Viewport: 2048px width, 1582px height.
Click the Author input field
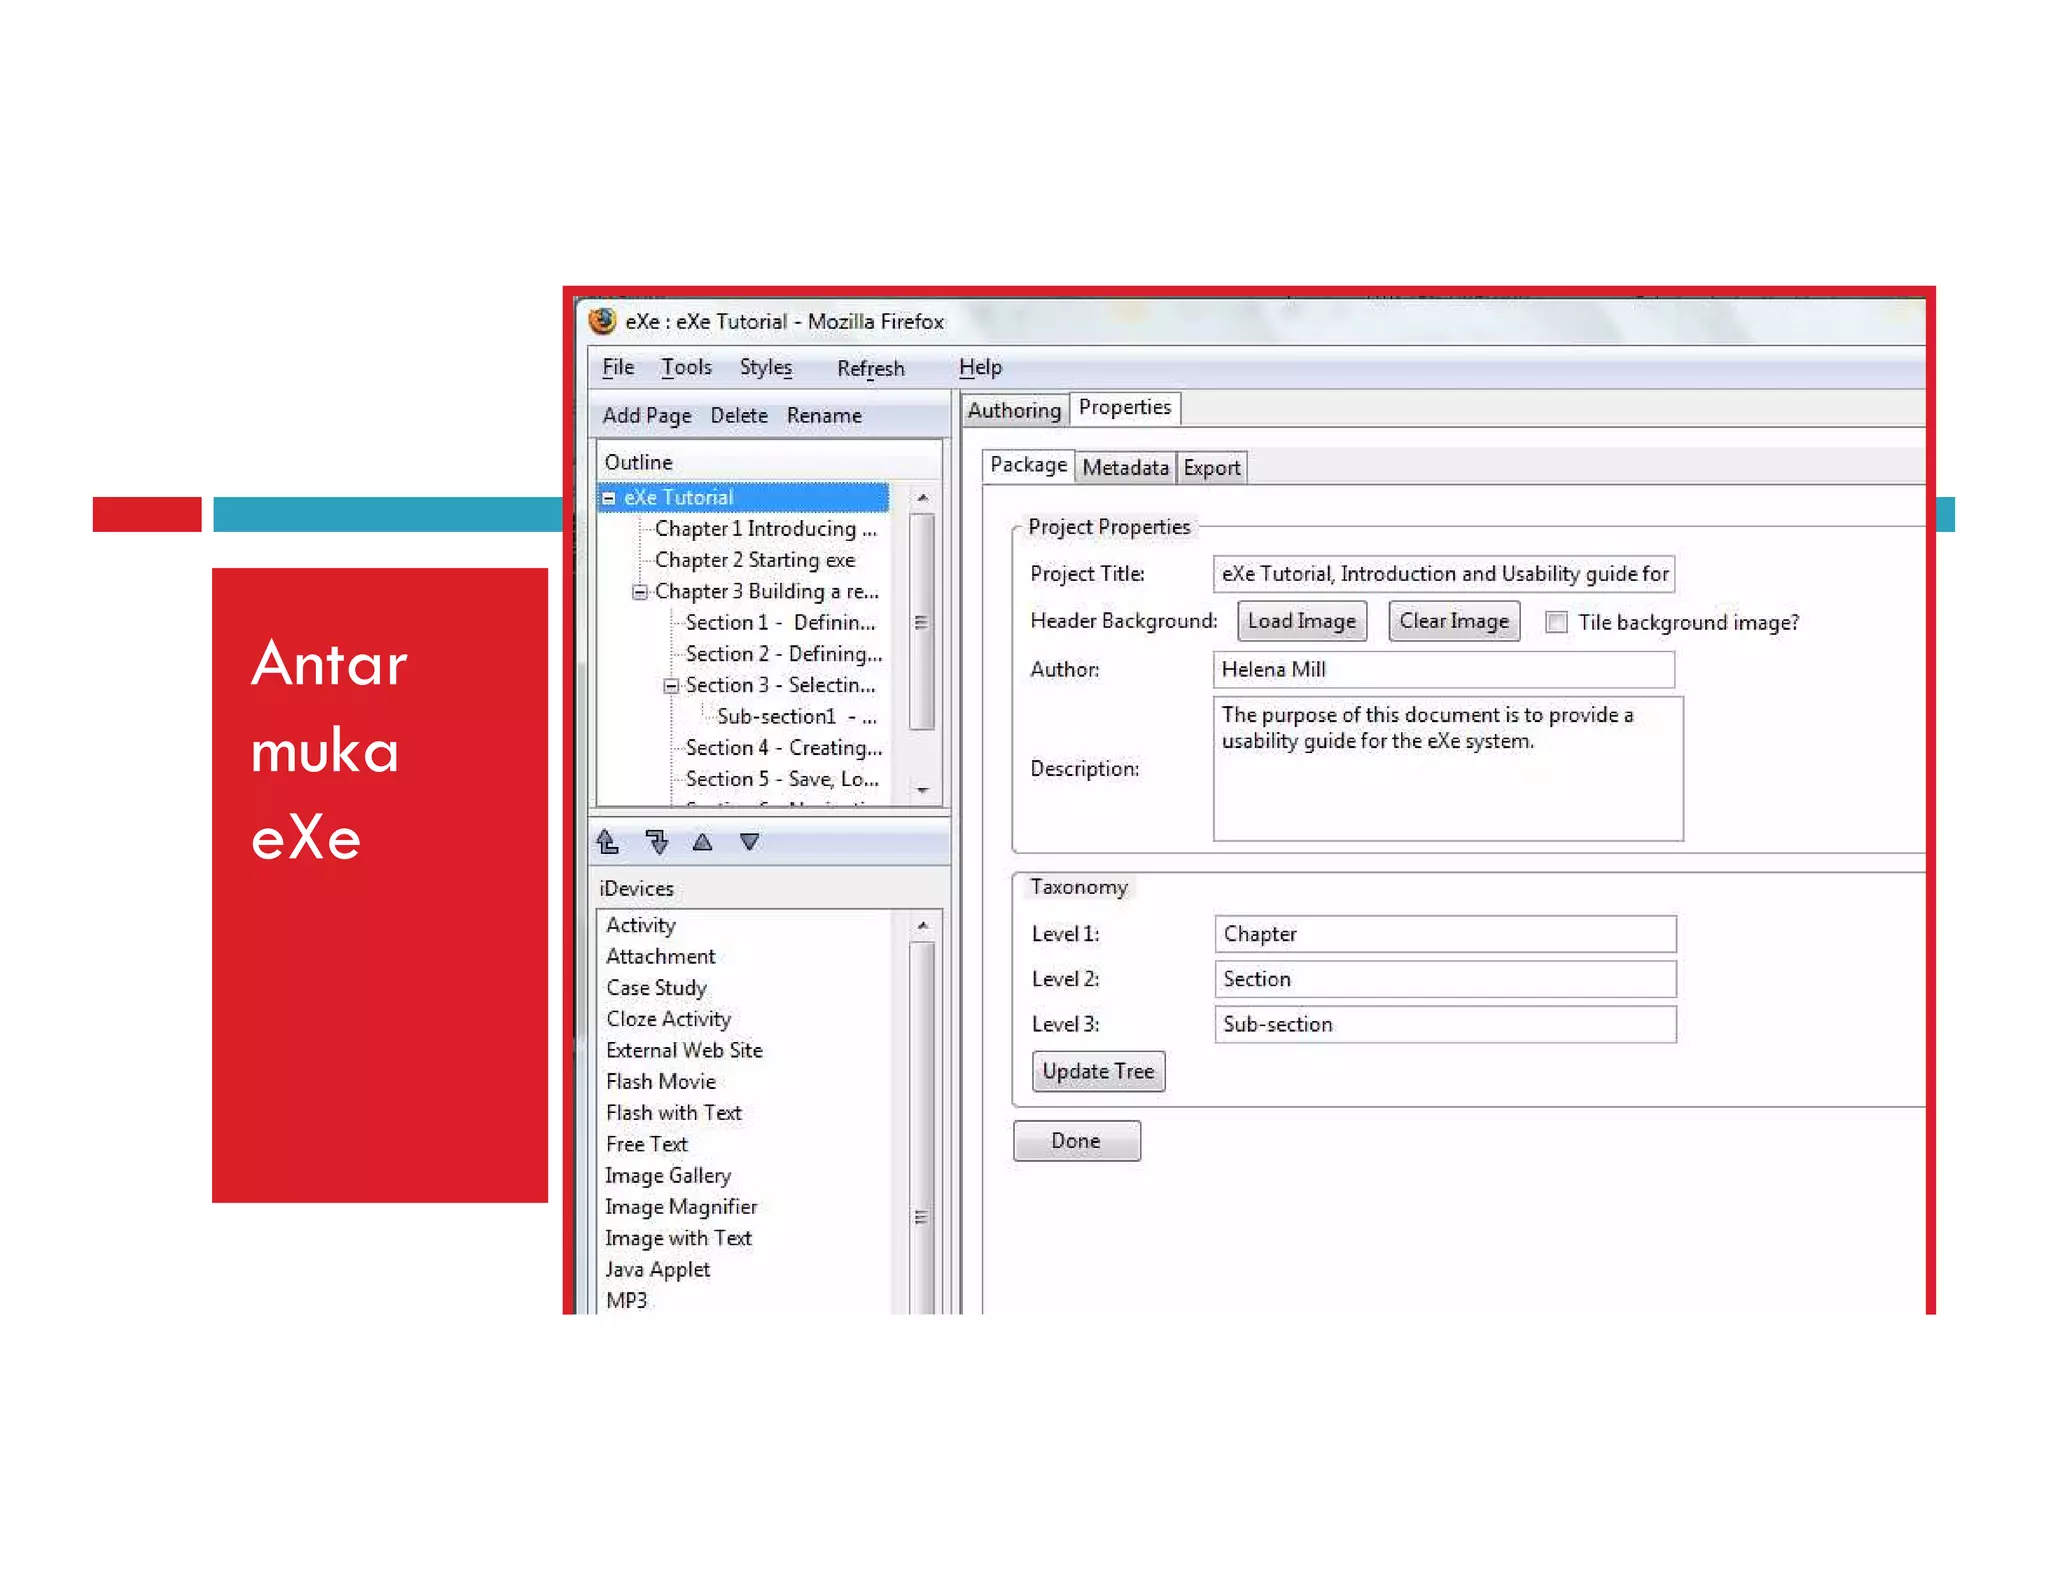click(1443, 670)
